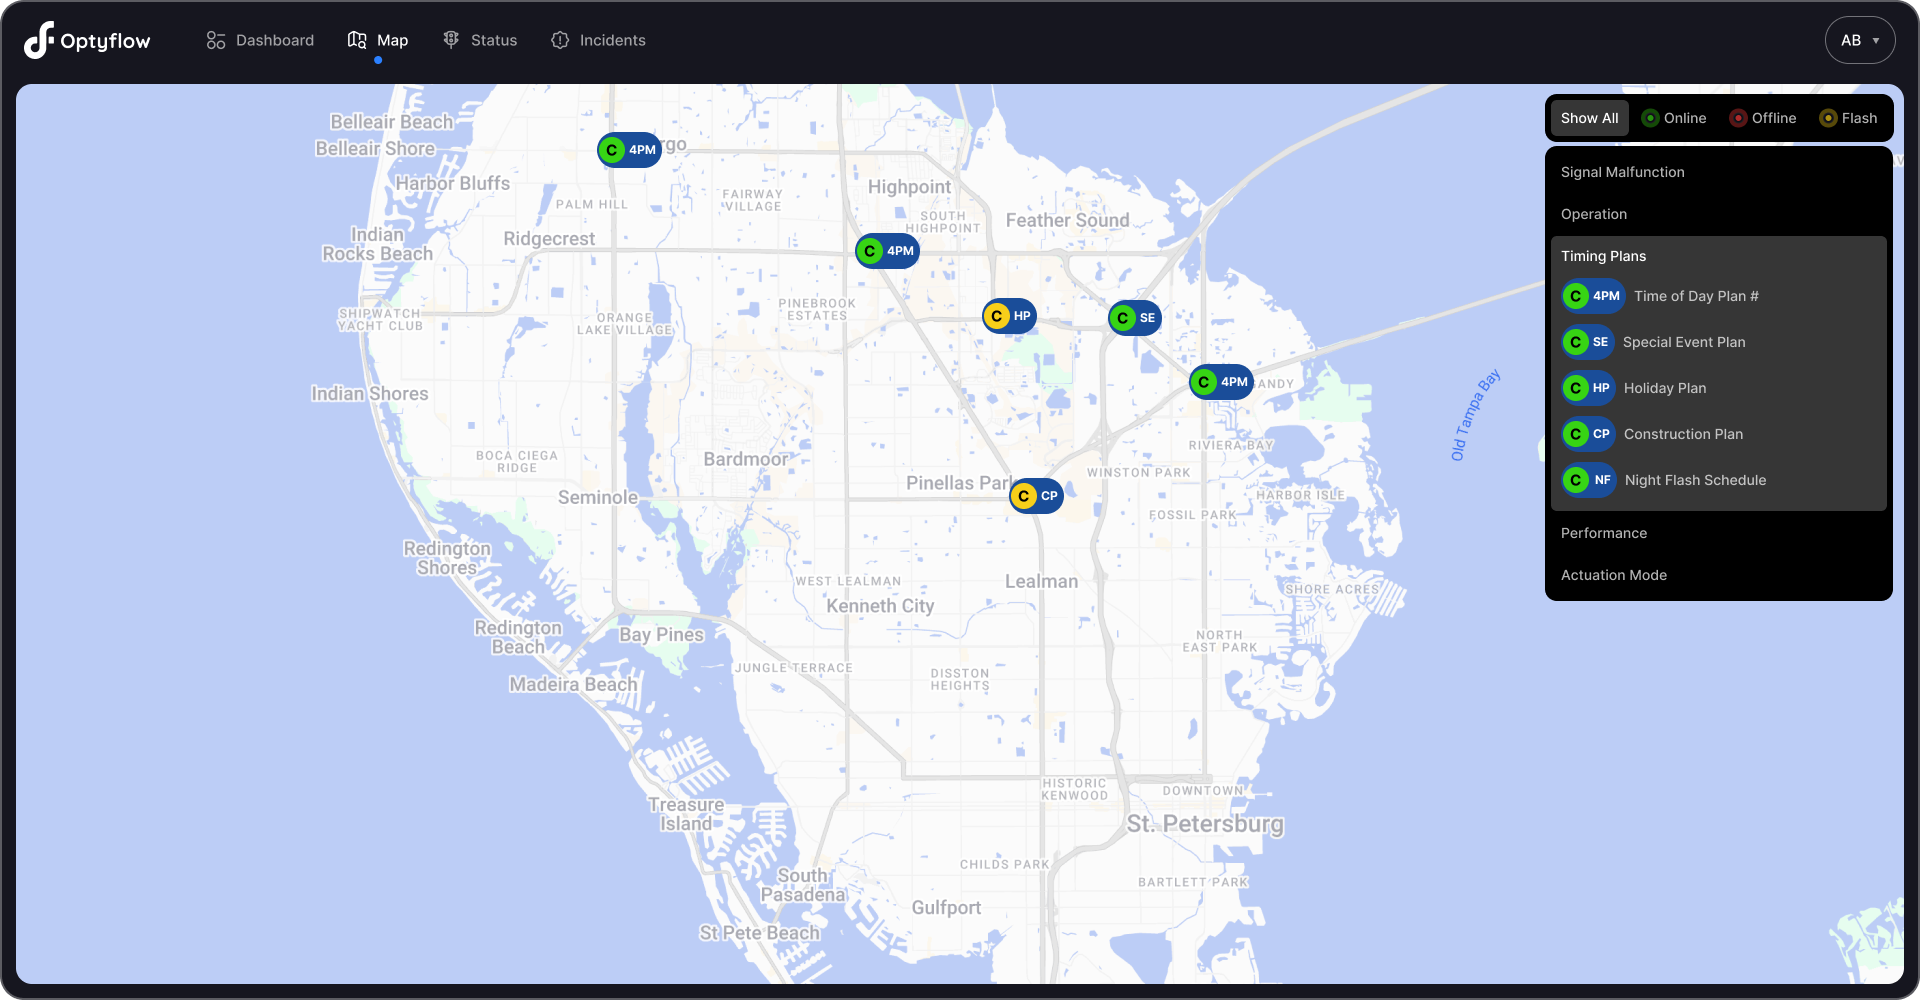Click the HP Holiday Plan map marker
This screenshot has width=1920, height=1000.
[1009, 316]
